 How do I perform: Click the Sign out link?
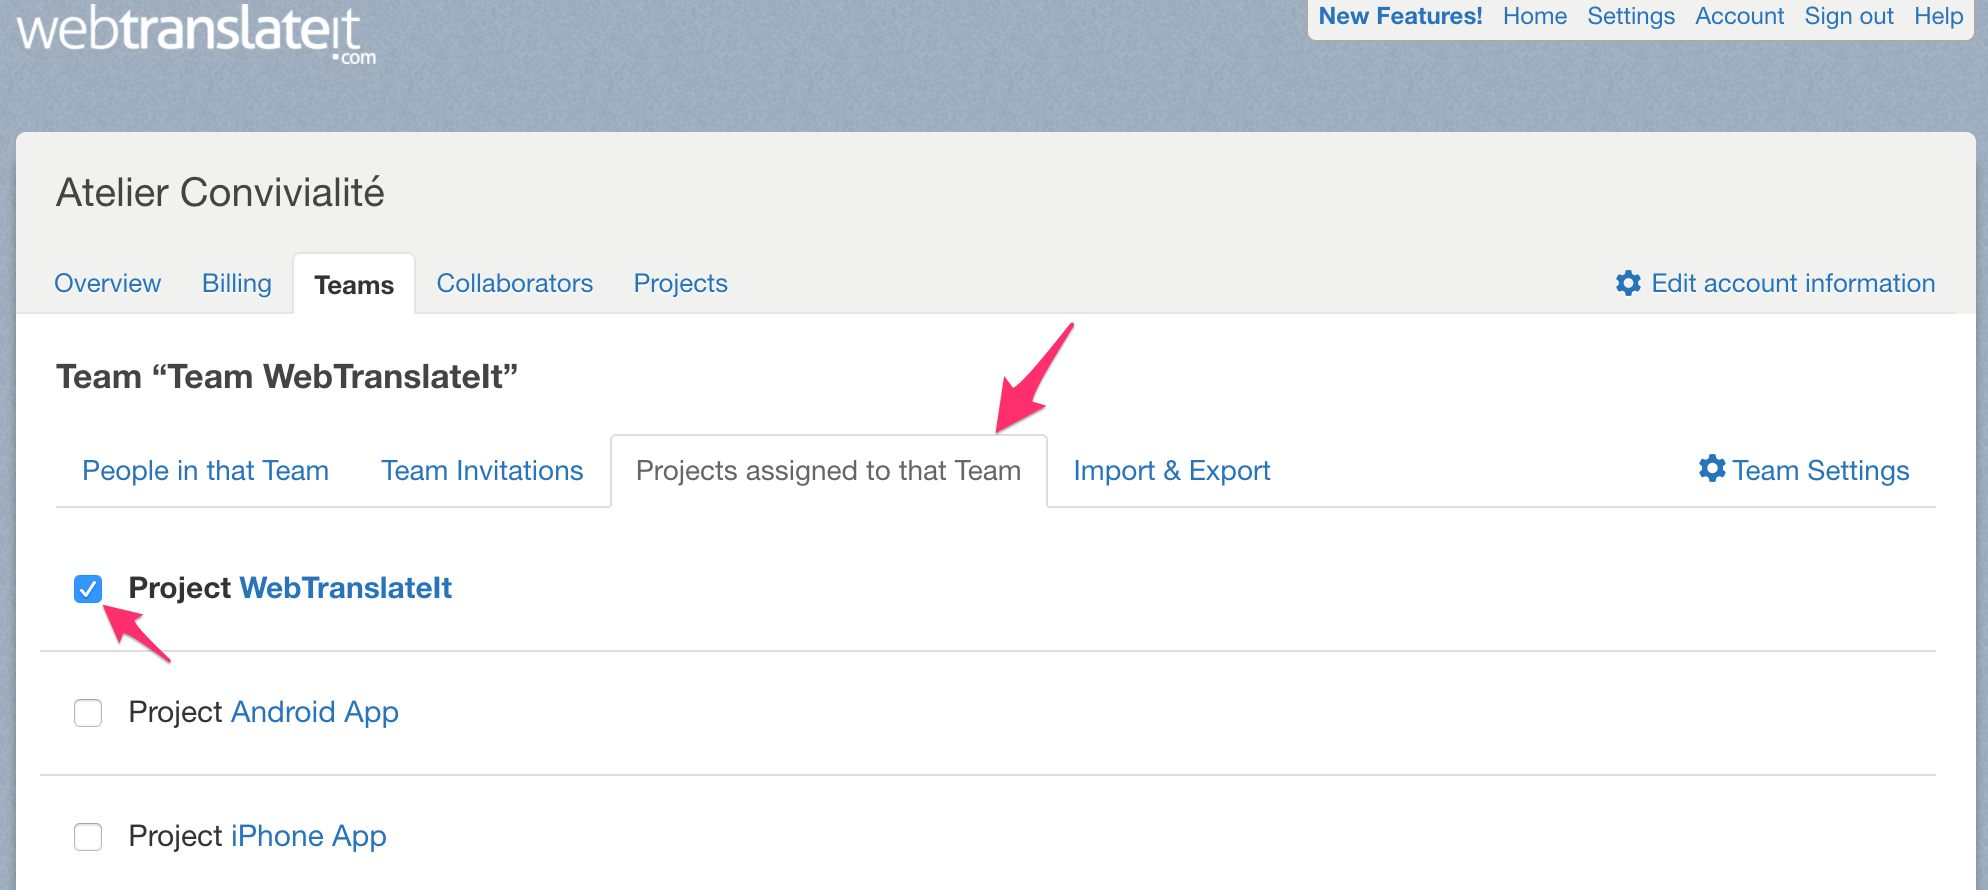coord(1848,16)
